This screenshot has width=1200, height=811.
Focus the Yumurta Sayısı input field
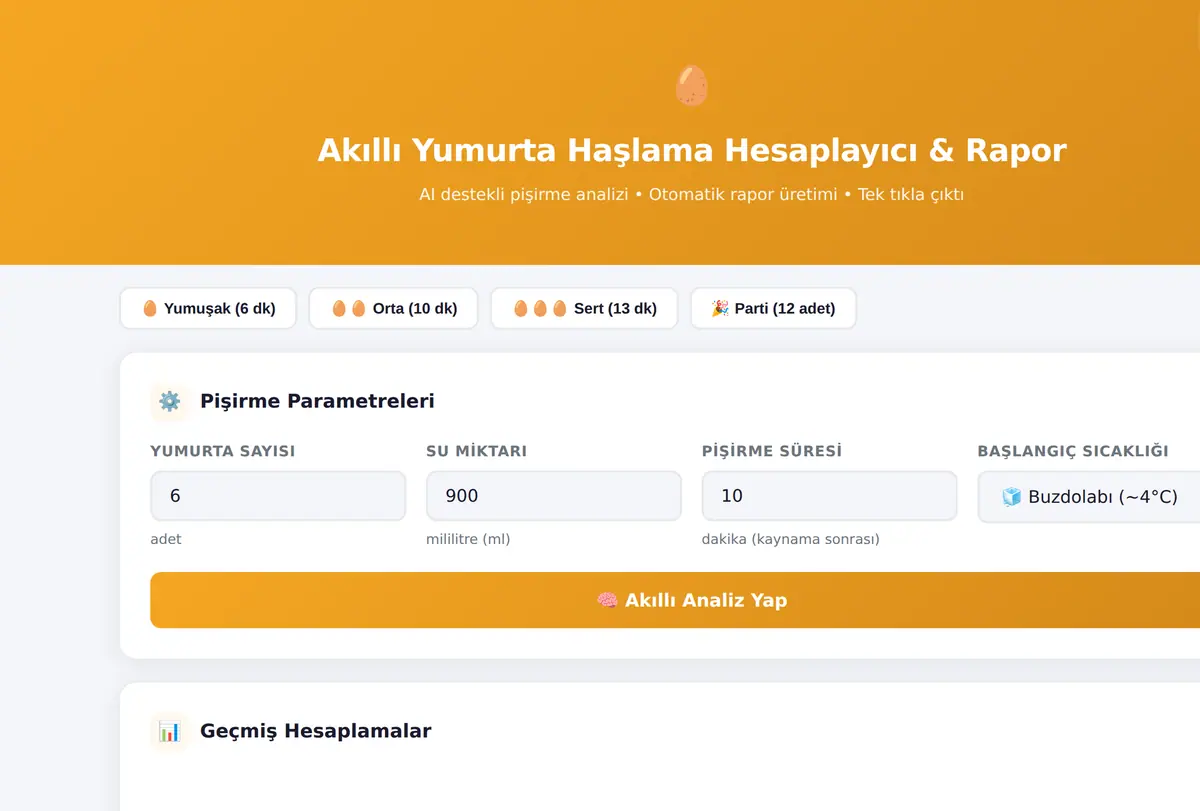click(278, 496)
